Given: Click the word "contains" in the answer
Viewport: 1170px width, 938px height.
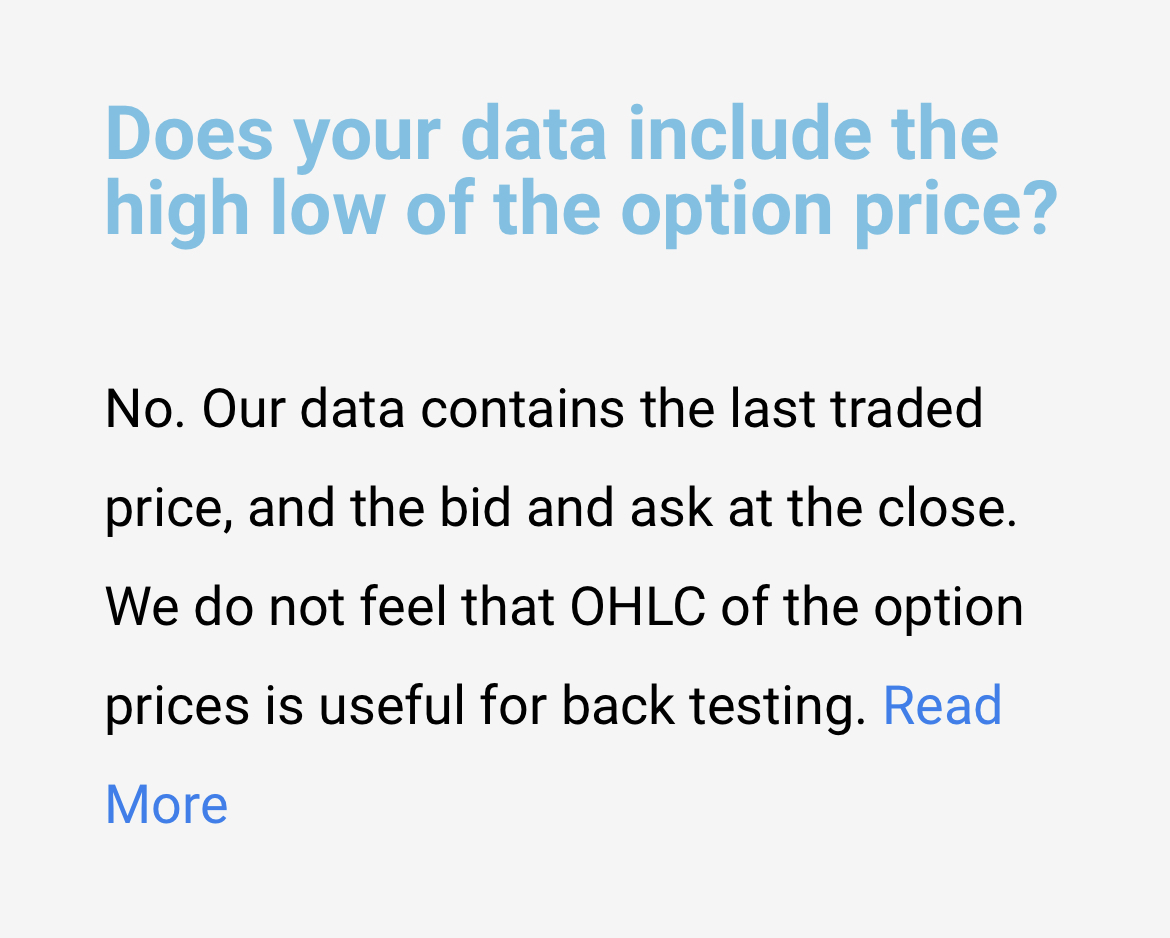Looking at the screenshot, I should pyautogui.click(x=522, y=409).
